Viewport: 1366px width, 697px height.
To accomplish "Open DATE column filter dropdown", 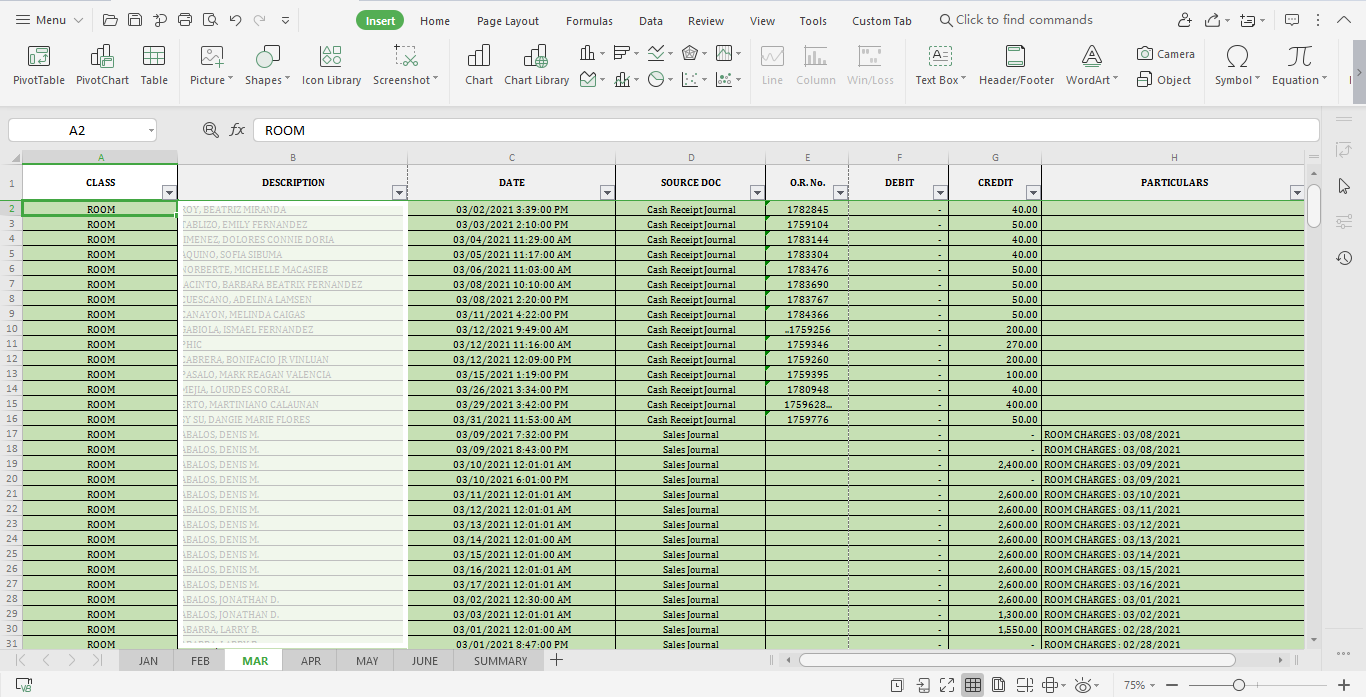I will click(x=607, y=193).
